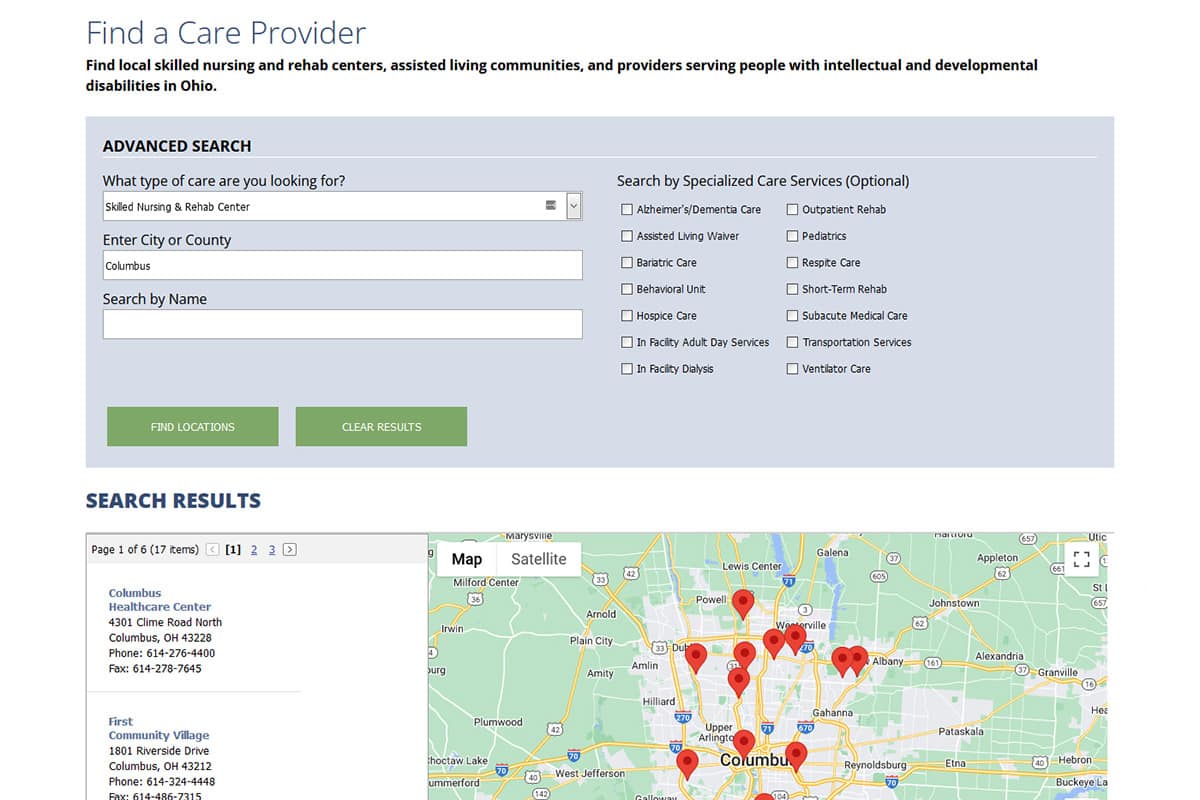Click the red map pin near Westerville
The width and height of the screenshot is (1200, 800).
[795, 637]
